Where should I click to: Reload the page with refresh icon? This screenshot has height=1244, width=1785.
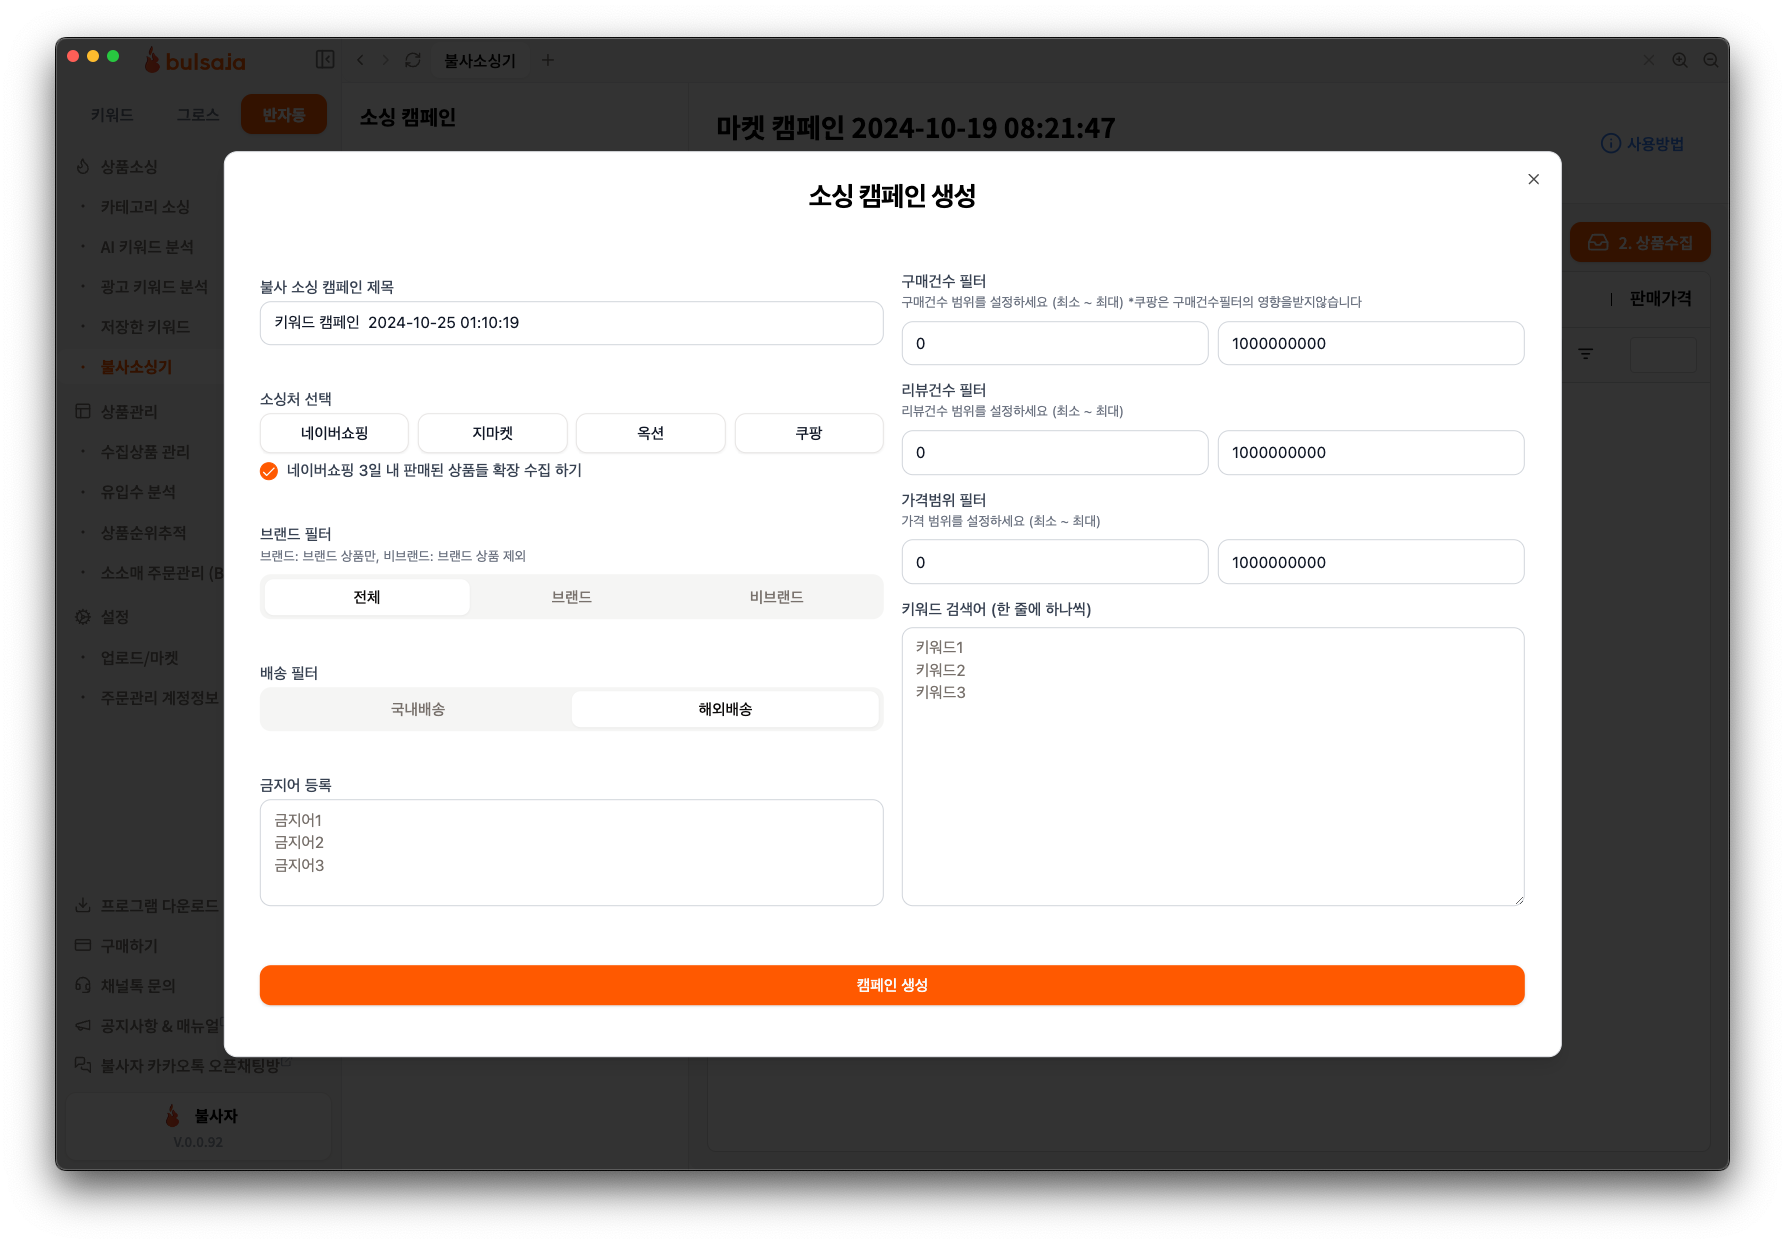[x=413, y=60]
